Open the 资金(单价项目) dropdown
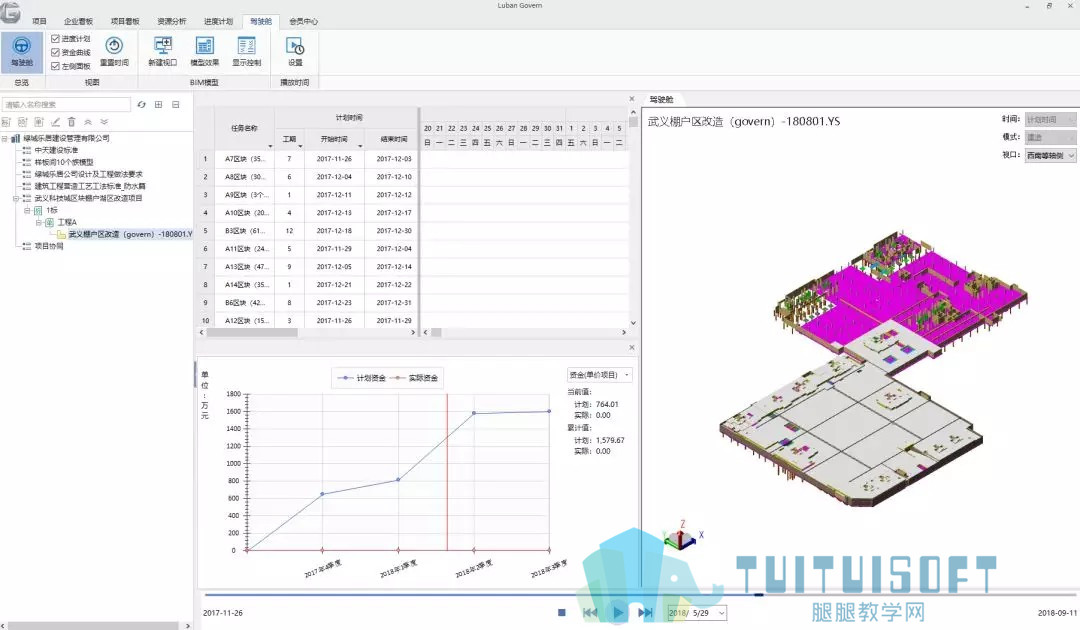Image resolution: width=1080 pixels, height=630 pixels. 599,375
